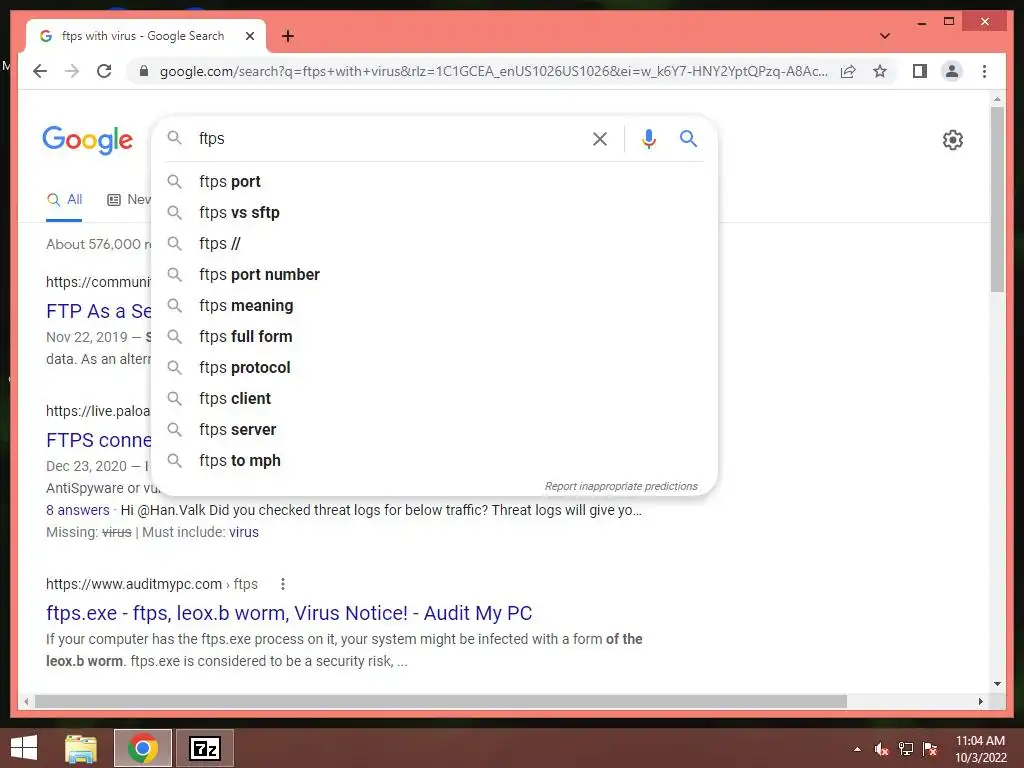Viewport: 1024px width, 768px height.
Task: Open File Explorer from taskbar
Action: pos(81,748)
